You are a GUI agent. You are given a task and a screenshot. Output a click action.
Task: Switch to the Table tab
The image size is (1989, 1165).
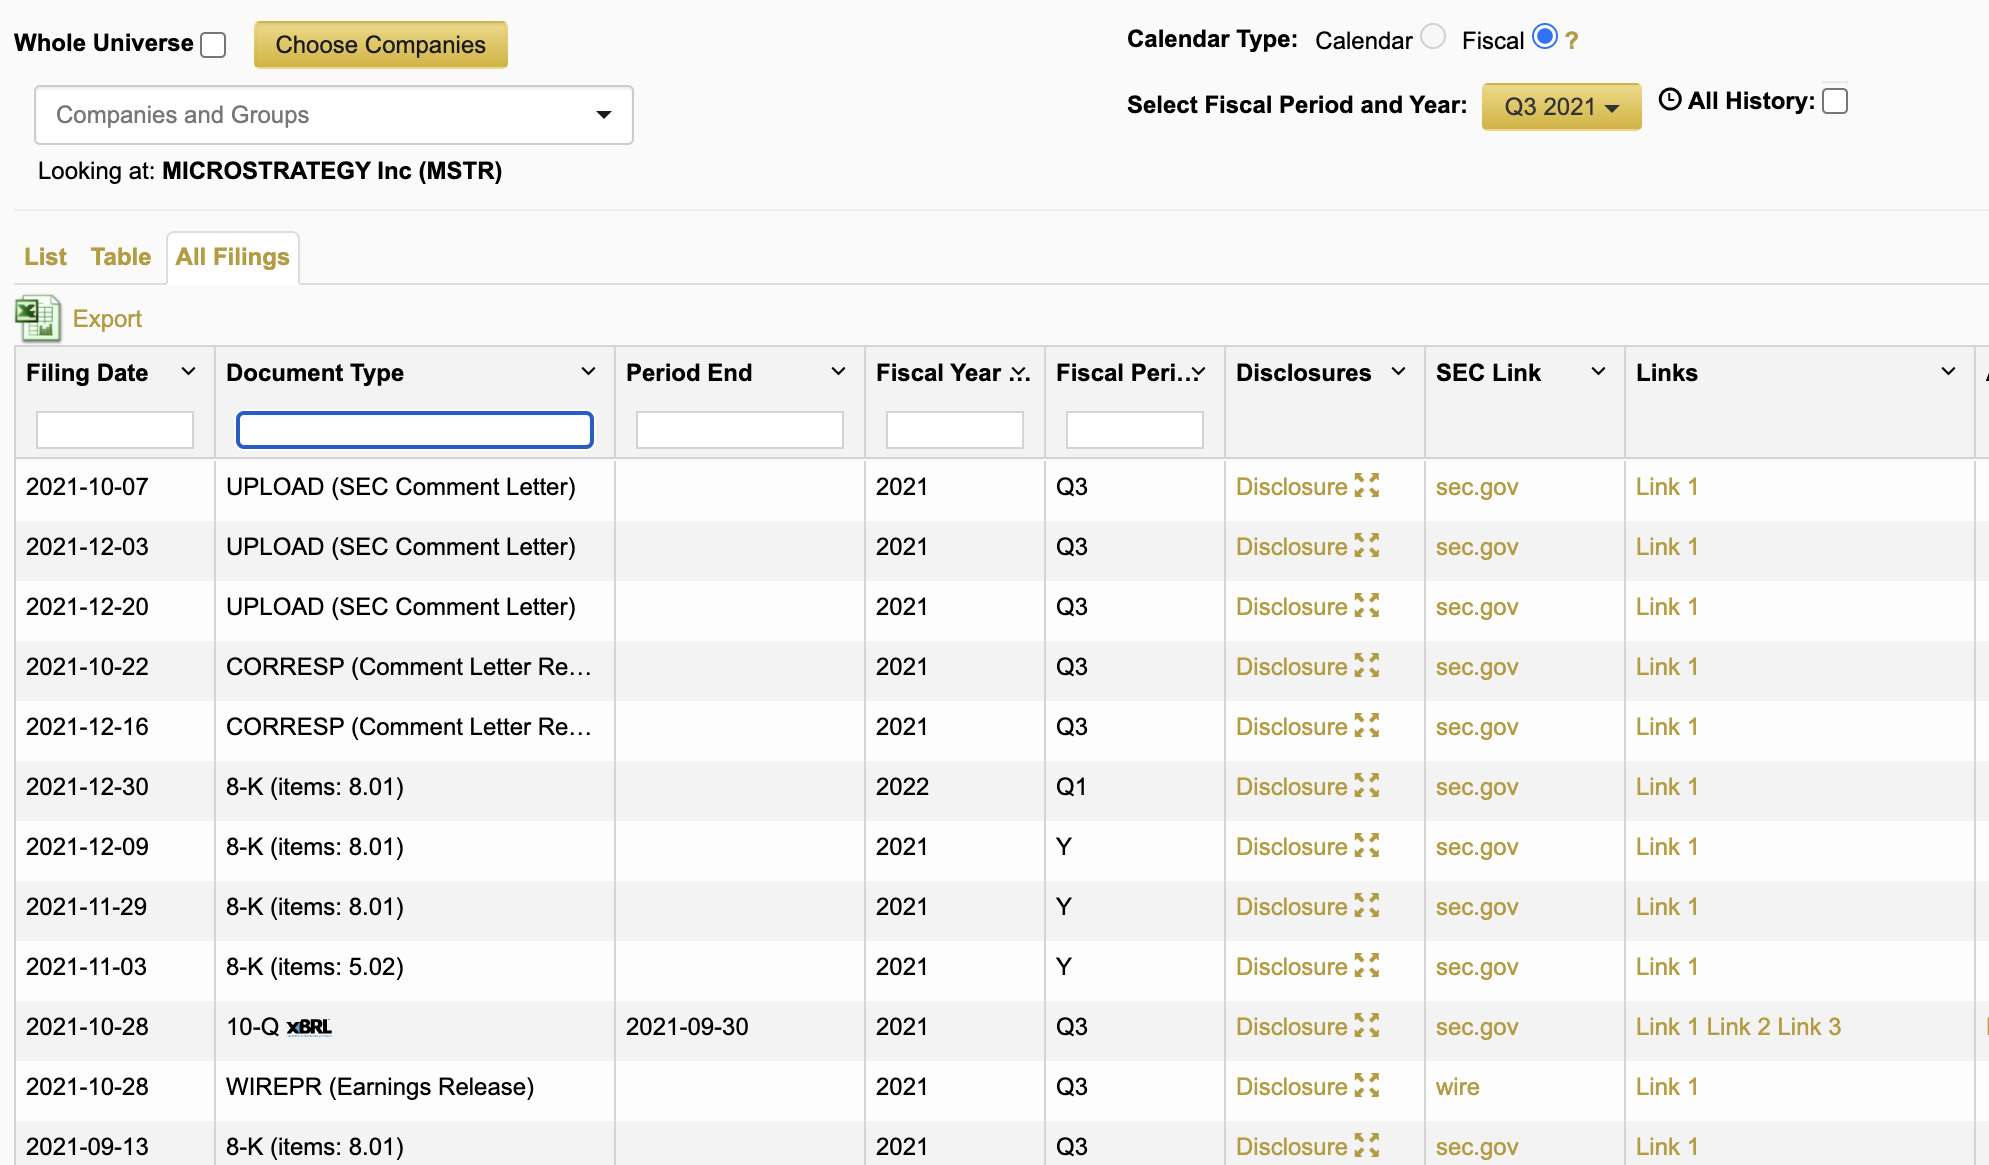point(120,257)
